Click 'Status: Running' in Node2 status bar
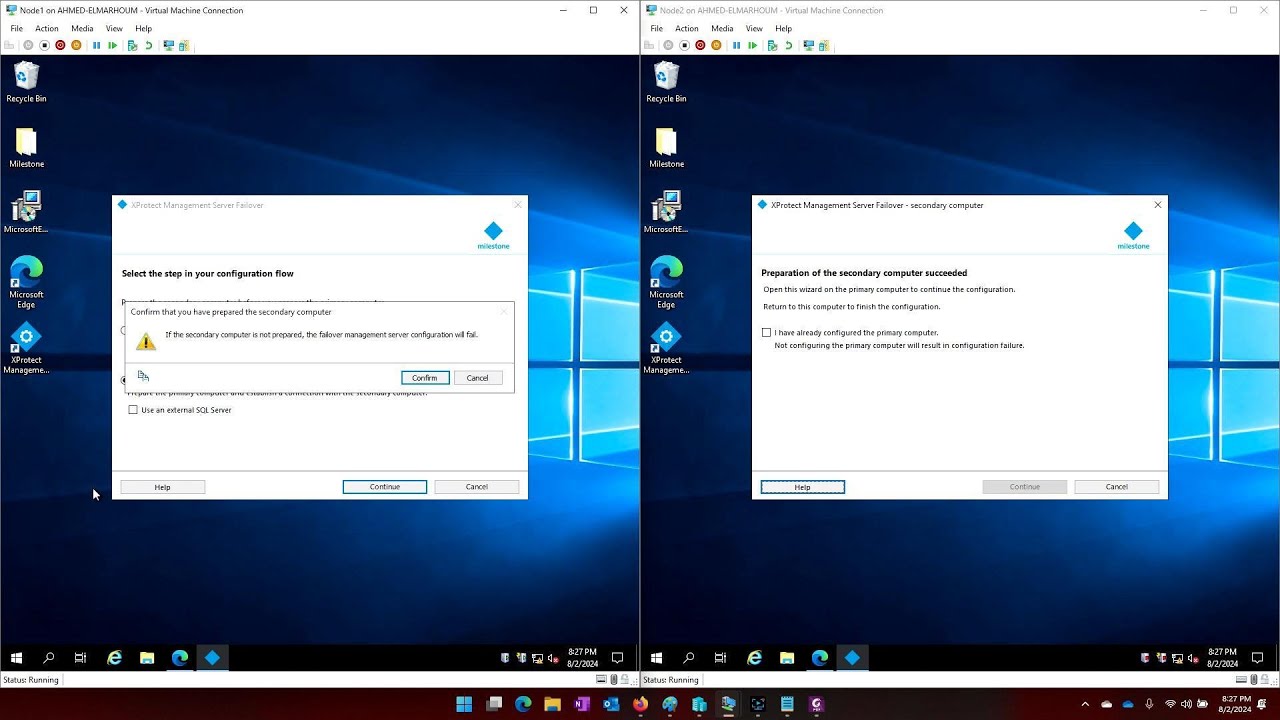 click(x=670, y=680)
